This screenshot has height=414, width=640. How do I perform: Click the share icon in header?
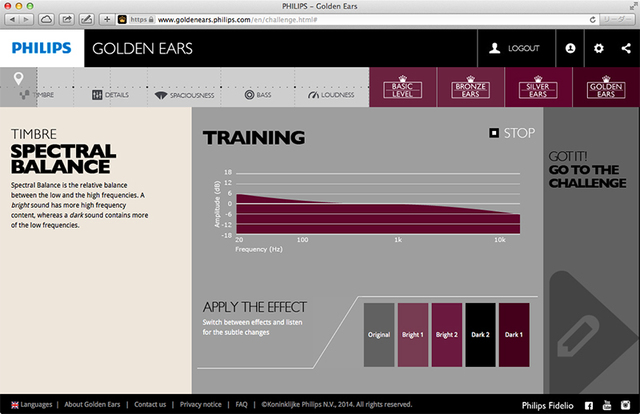pyautogui.click(x=626, y=48)
